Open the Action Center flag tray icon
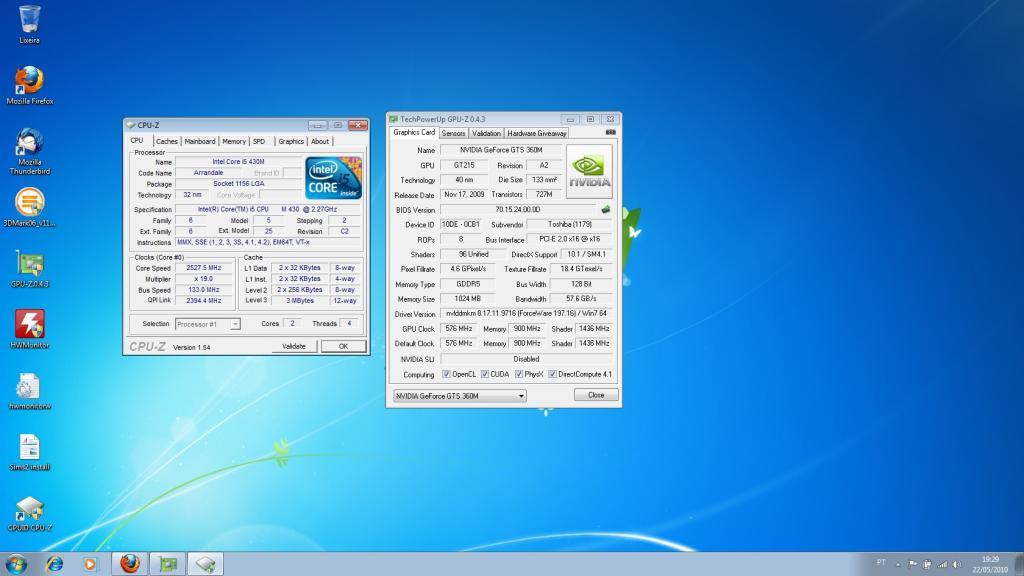Screen dimensions: 1024x576 (x=912, y=564)
